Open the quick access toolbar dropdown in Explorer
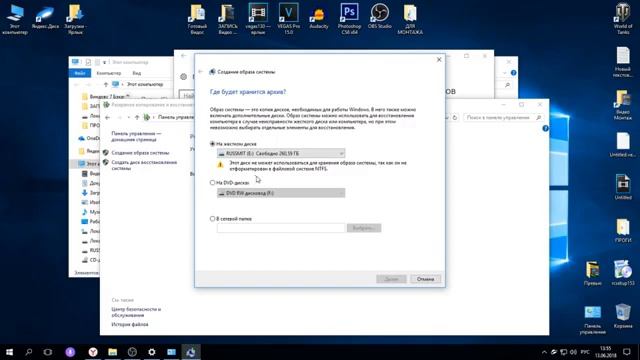Image resolution: width=640 pixels, height=360 pixels. point(104,62)
